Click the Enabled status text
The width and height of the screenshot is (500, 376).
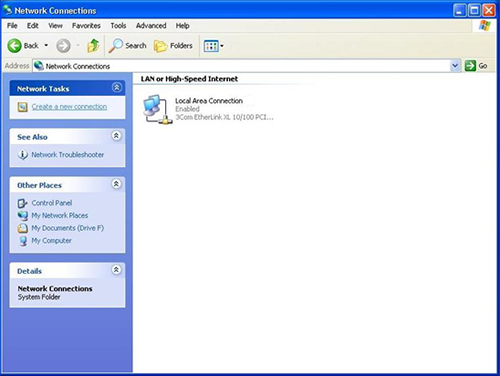pos(187,109)
